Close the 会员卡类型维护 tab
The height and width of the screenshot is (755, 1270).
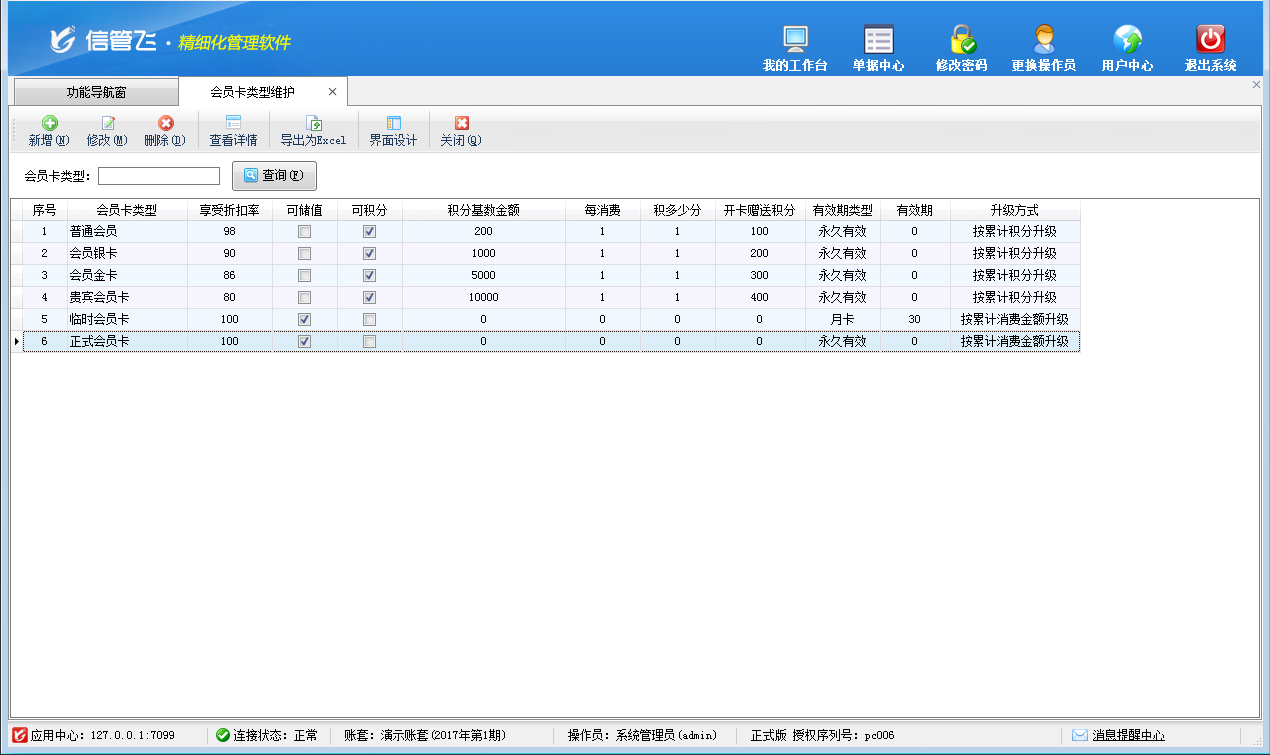(x=332, y=92)
